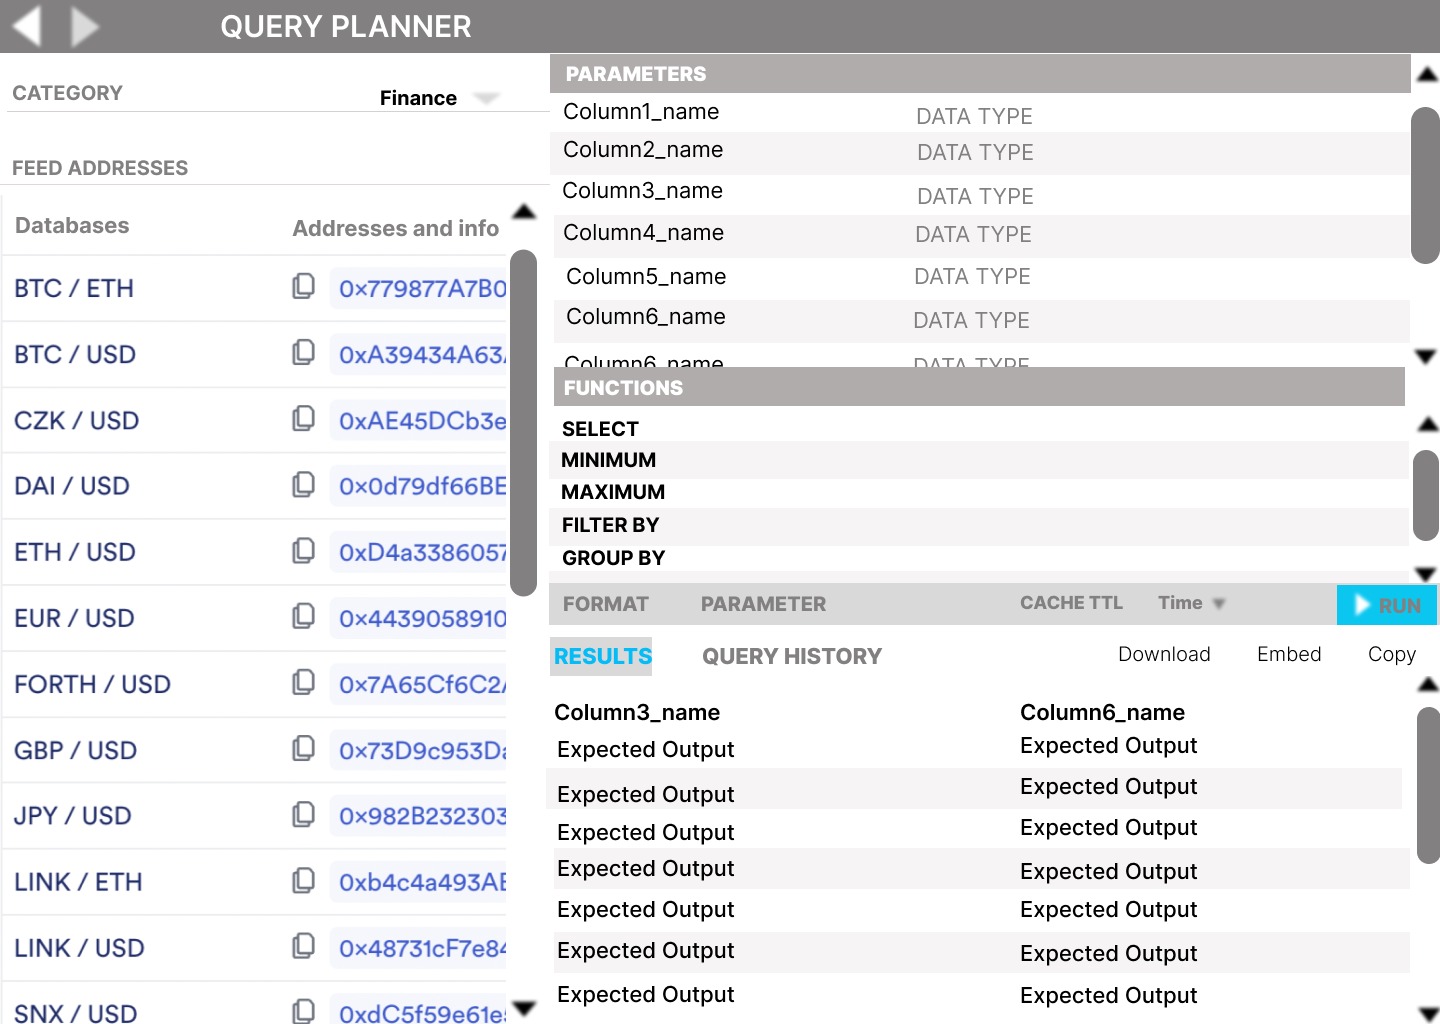Image resolution: width=1440 pixels, height=1024 pixels.
Task: Click the back navigation arrow
Action: coord(27,26)
